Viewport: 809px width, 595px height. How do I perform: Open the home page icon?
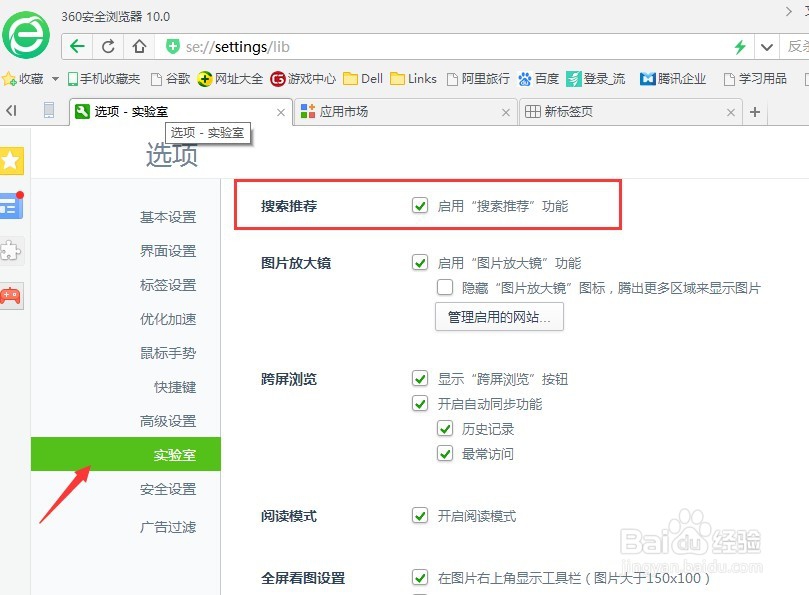click(x=139, y=47)
